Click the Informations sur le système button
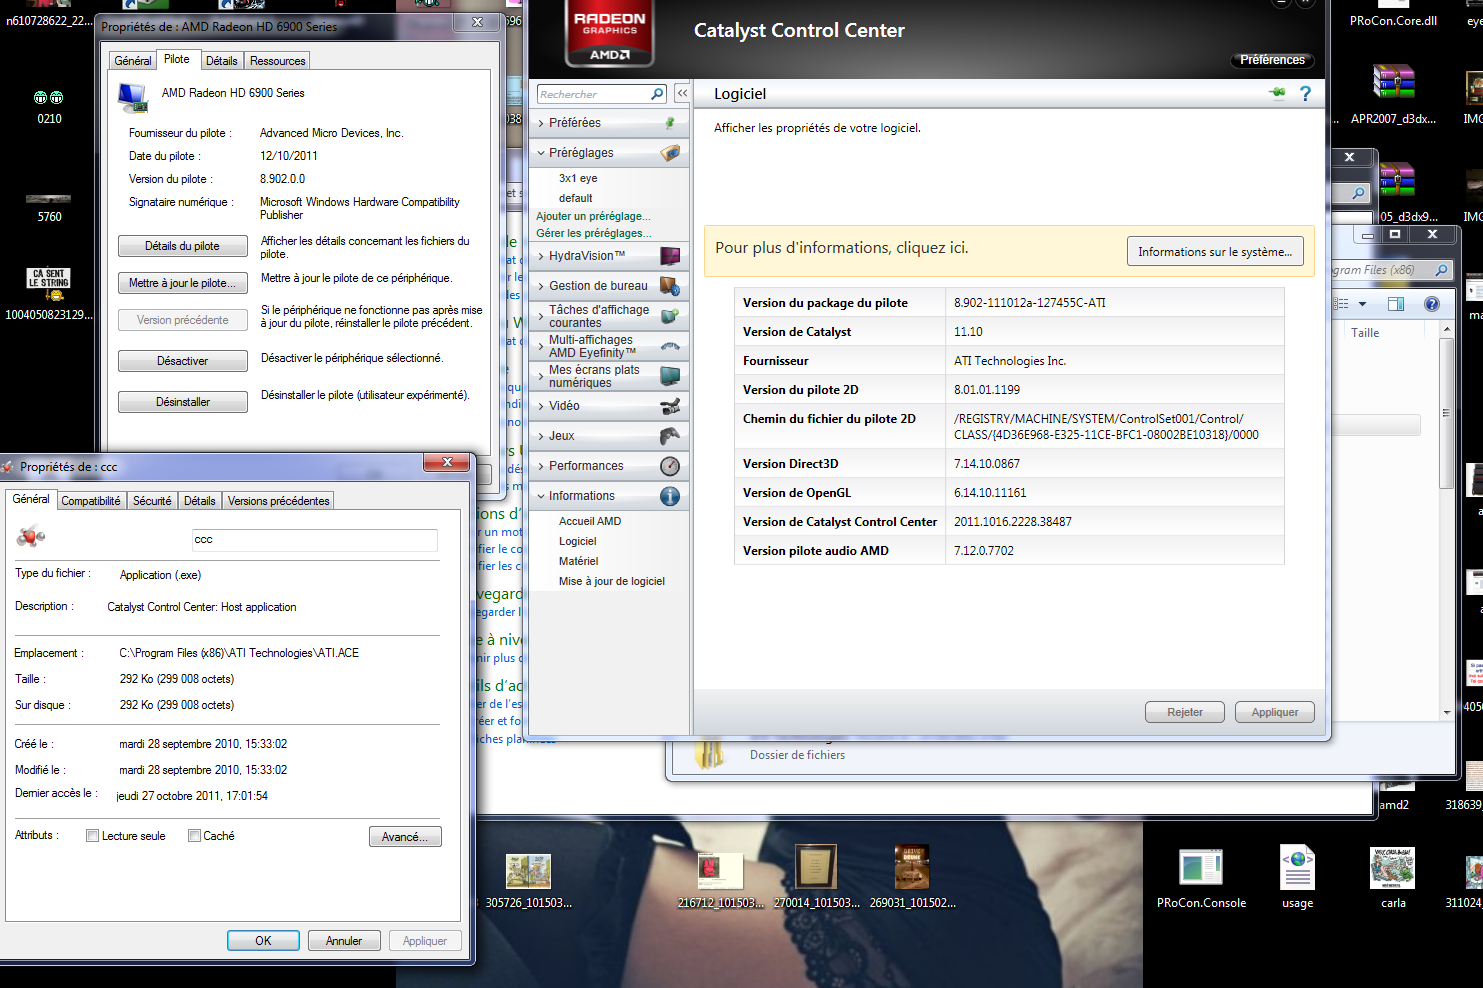Screen dimensions: 1483x988 pos(1214,252)
